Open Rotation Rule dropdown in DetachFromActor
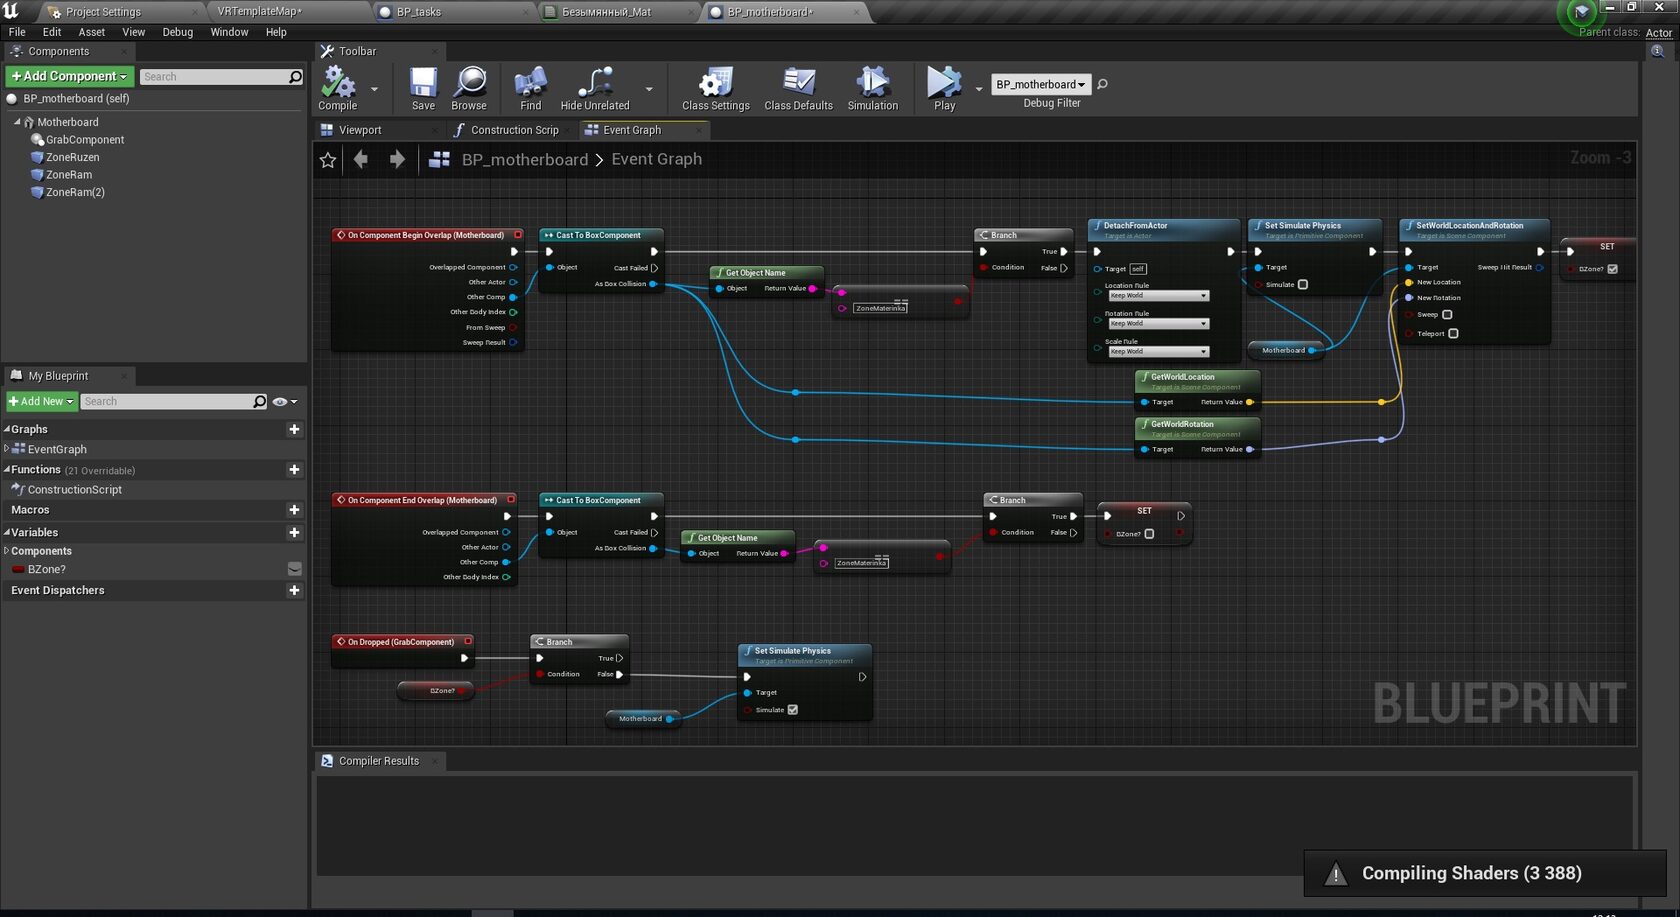 coord(1158,324)
